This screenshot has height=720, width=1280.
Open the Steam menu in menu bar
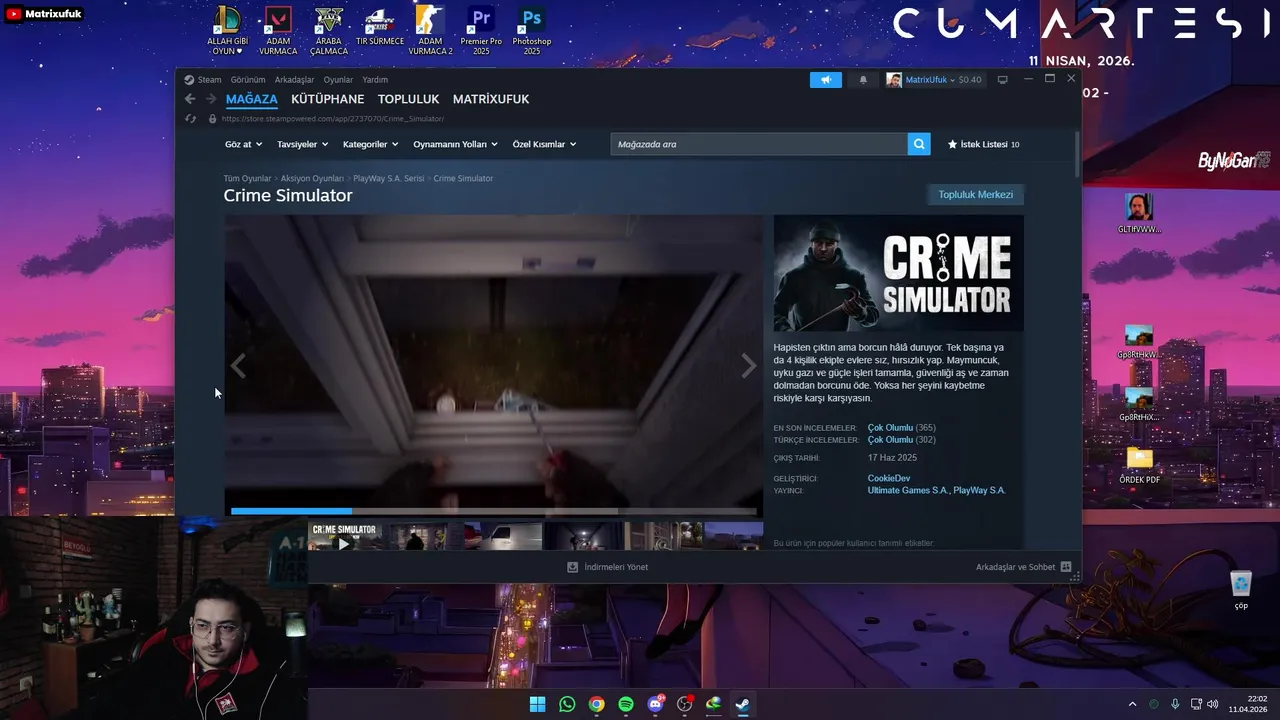[x=209, y=80]
